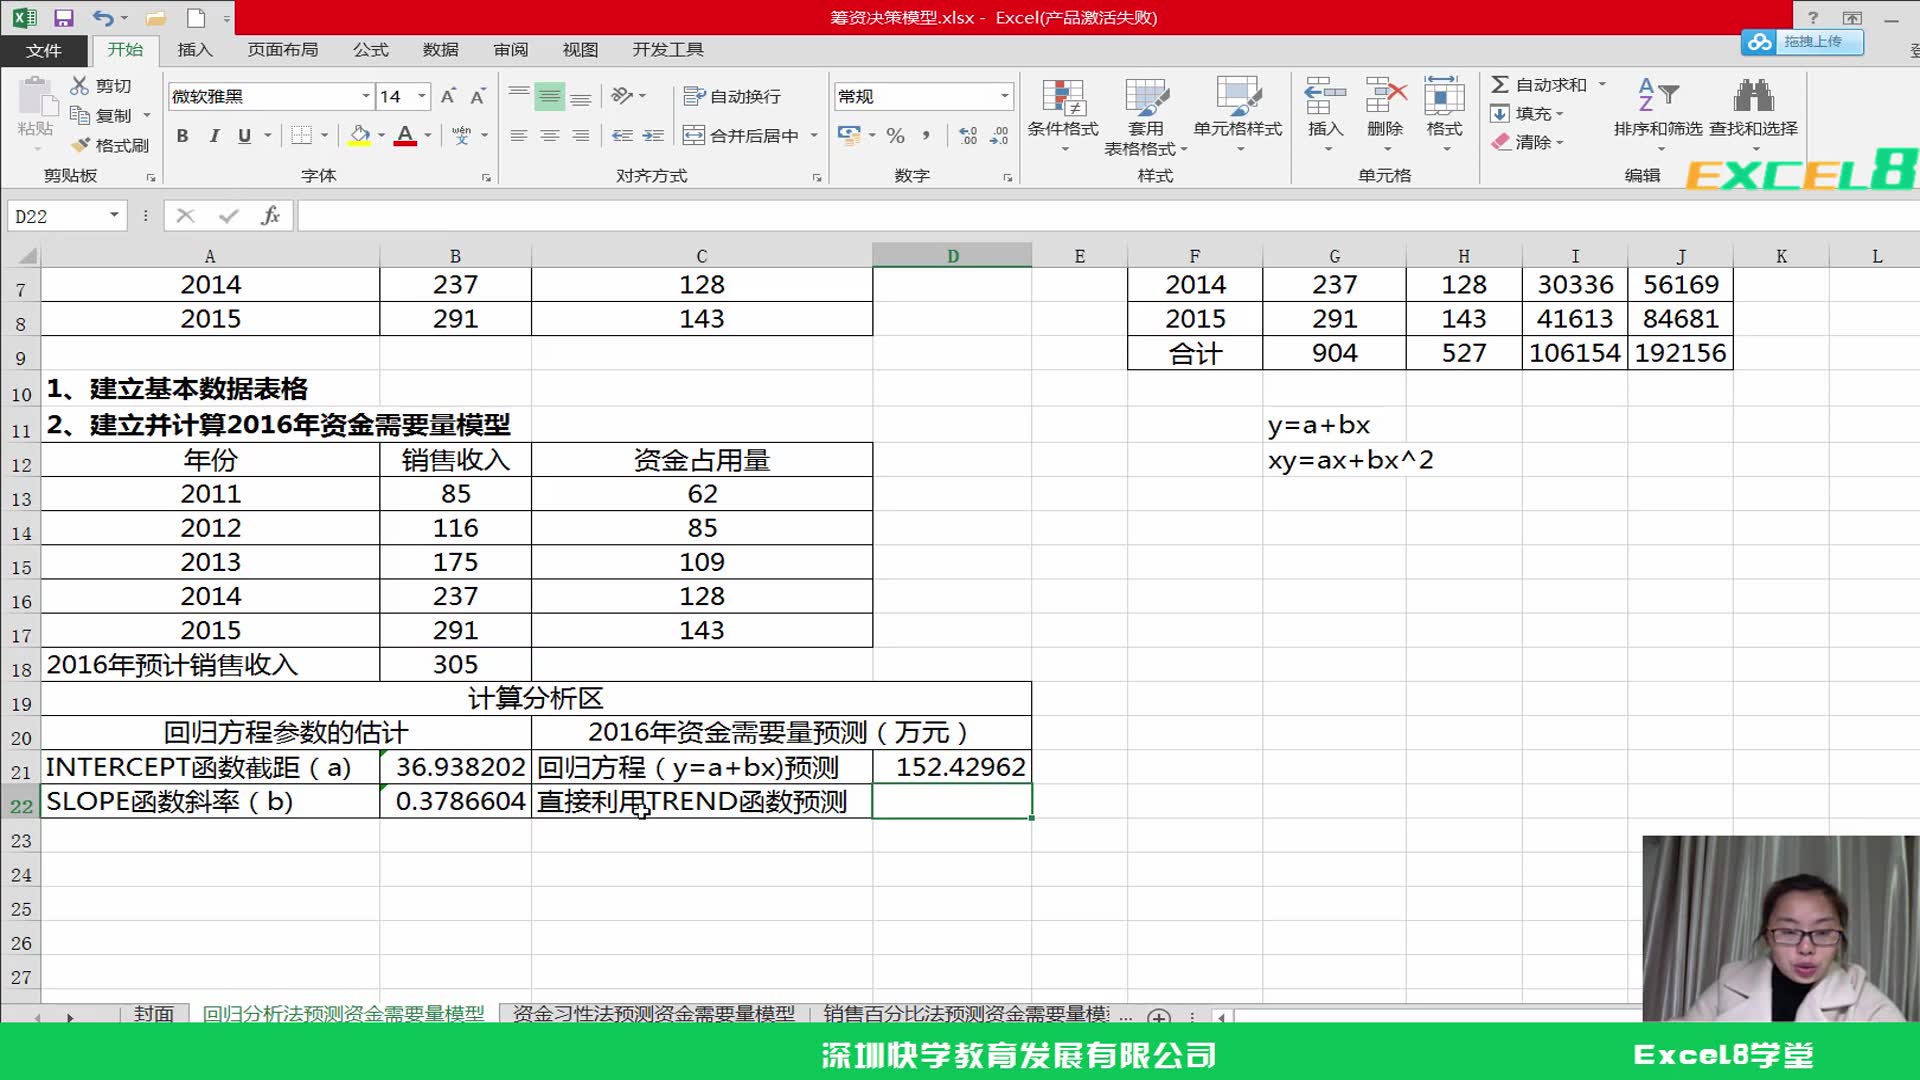
Task: Open 条件格式 conditional formatting
Action: [x=1063, y=115]
